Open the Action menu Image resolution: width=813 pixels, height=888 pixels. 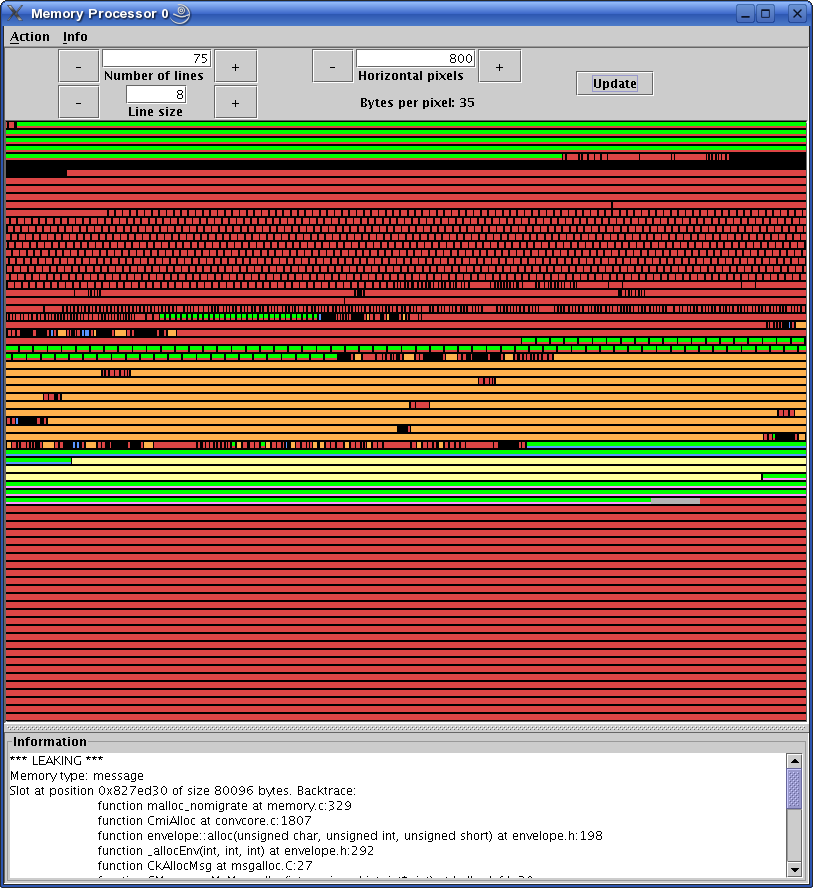click(x=29, y=37)
